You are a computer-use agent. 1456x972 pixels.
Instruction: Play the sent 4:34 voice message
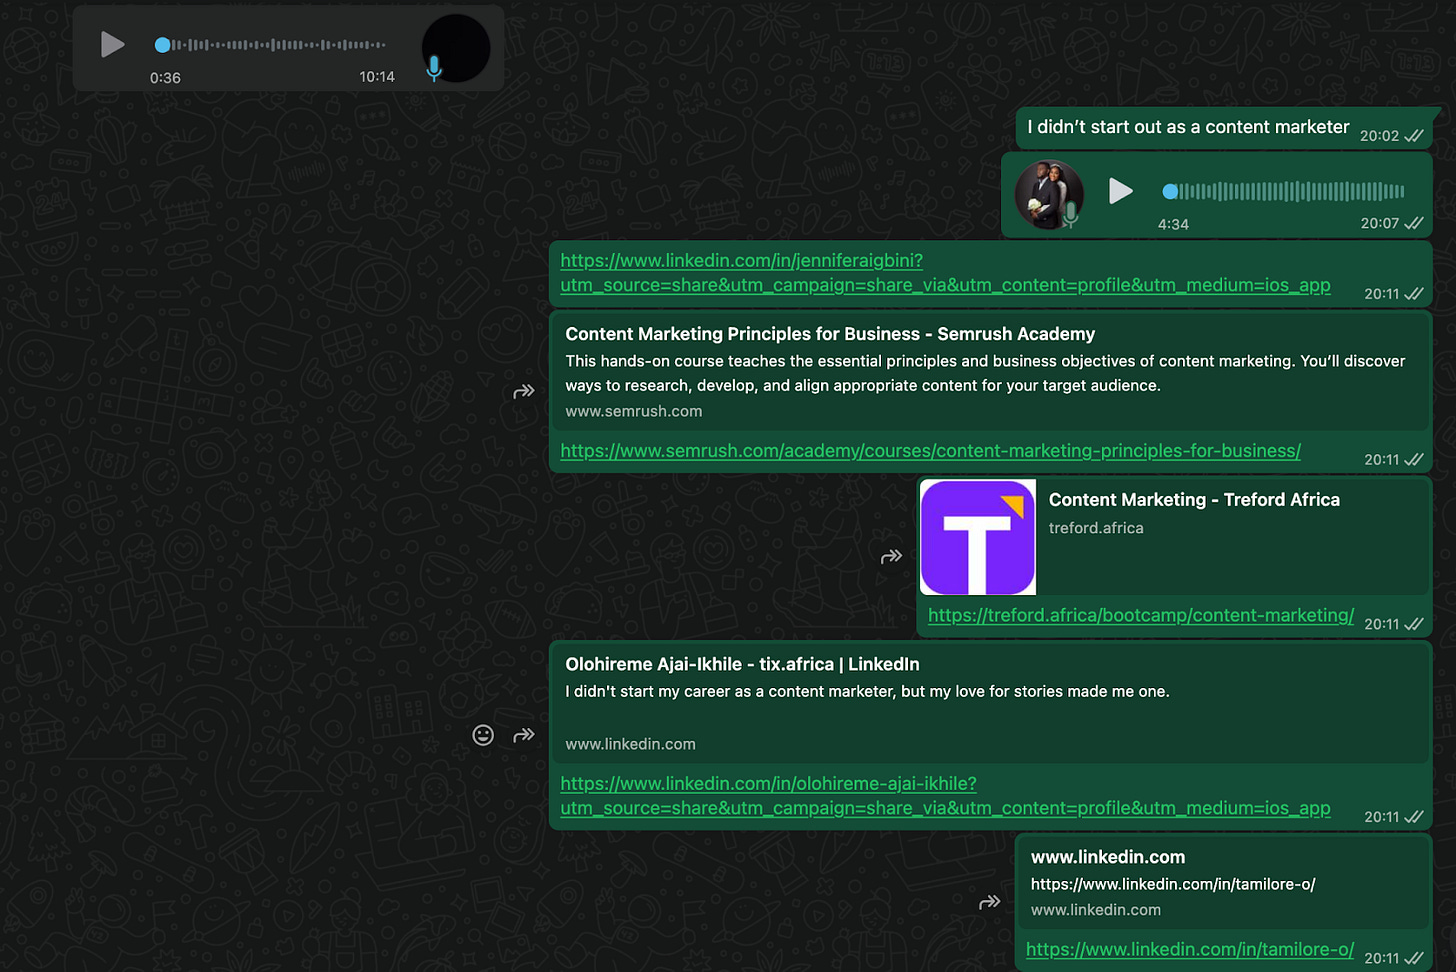1121,190
